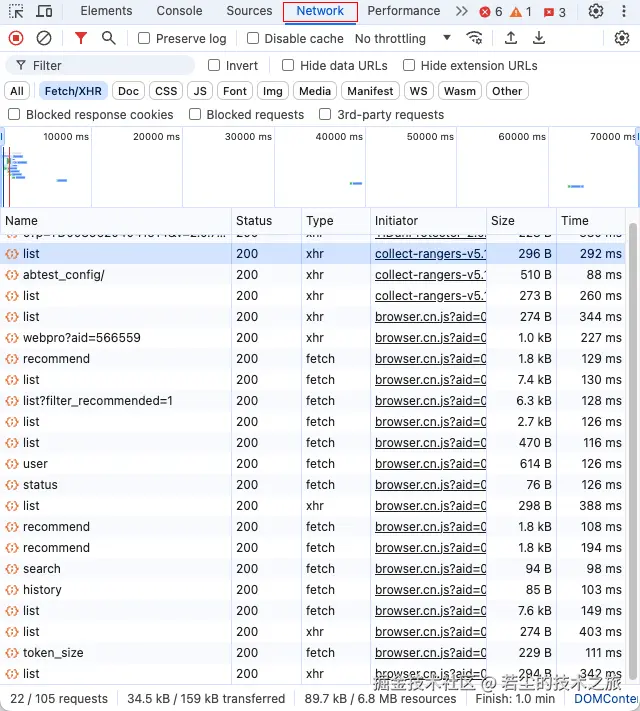This screenshot has height=711, width=640.
Task: Select the Doc request type filter
Action: pyautogui.click(x=128, y=91)
